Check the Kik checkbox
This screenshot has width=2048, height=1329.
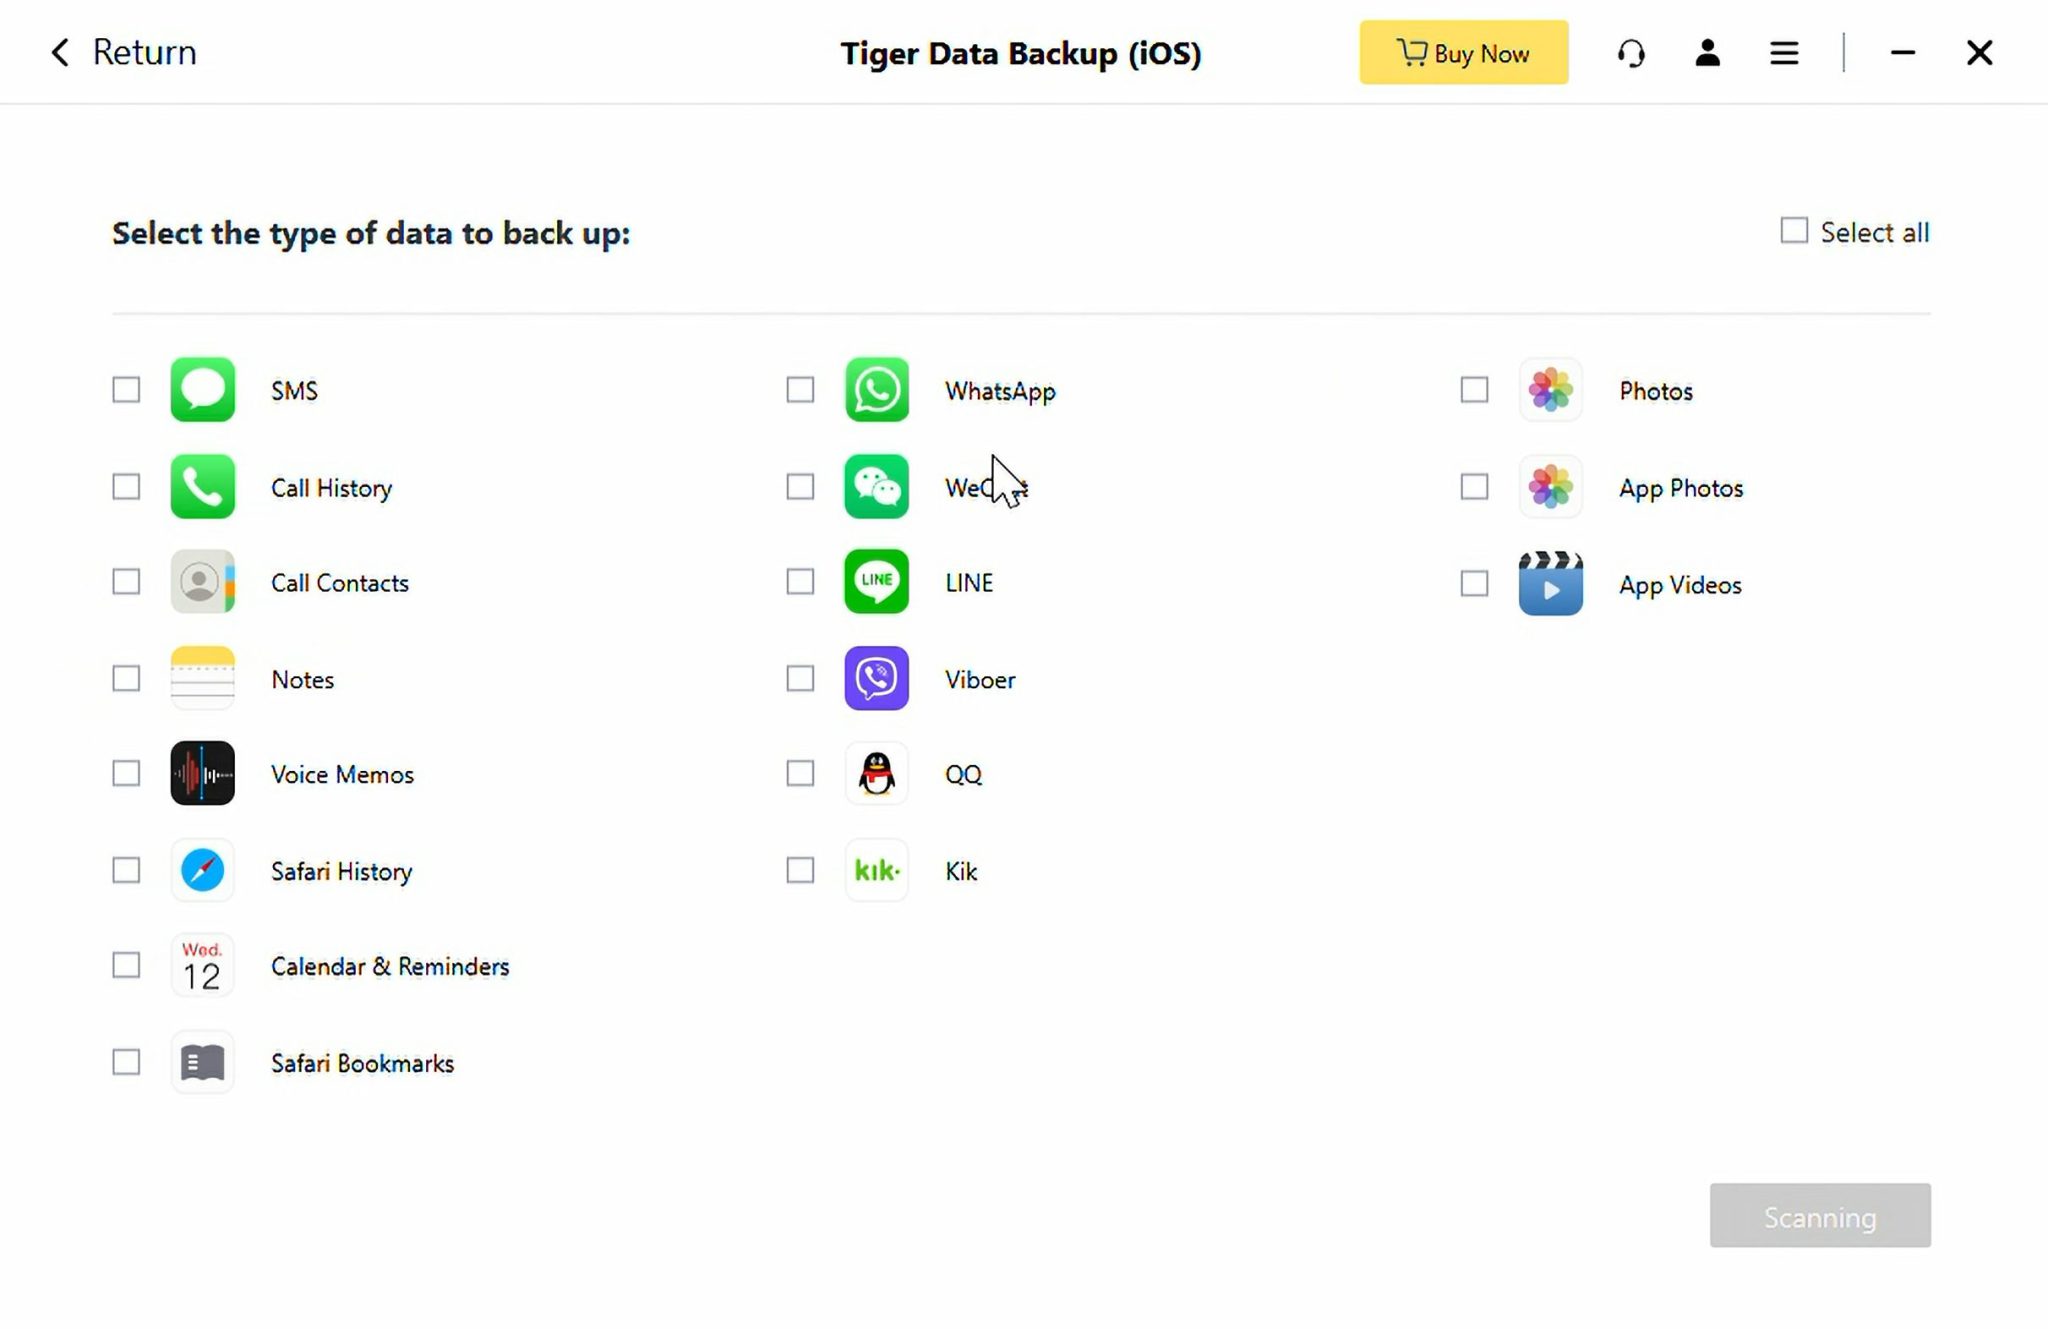800,871
